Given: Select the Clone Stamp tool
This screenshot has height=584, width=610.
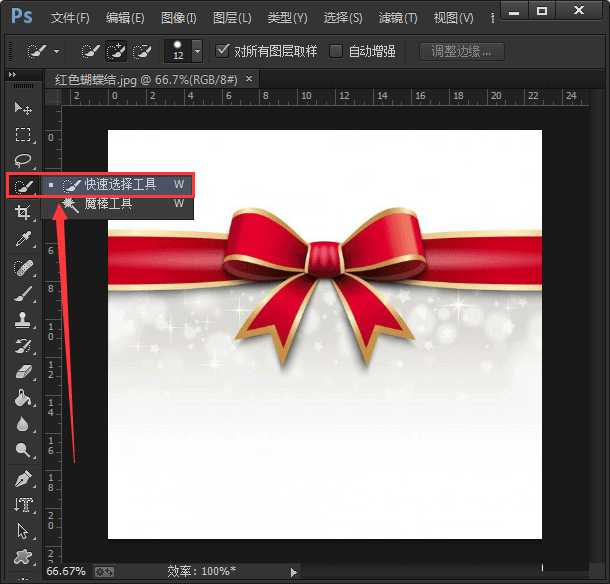Looking at the screenshot, I should (x=23, y=320).
